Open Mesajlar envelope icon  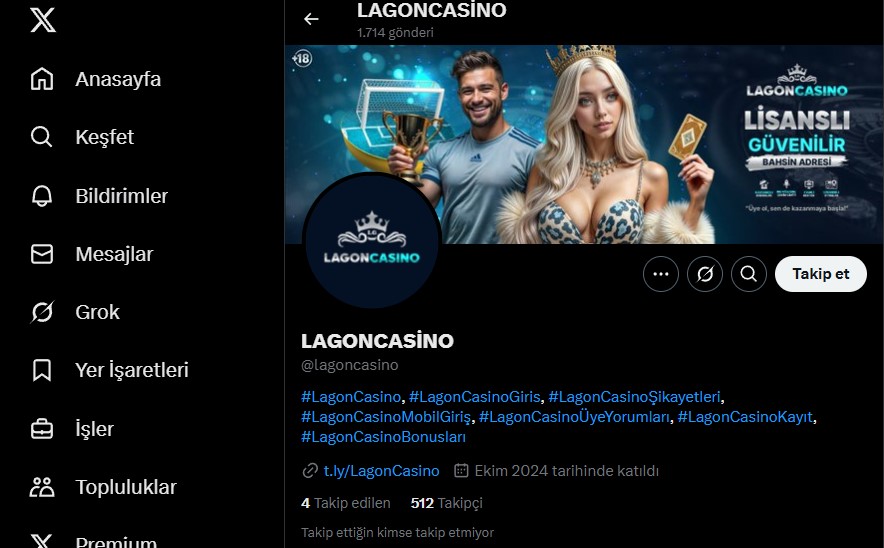click(42, 254)
